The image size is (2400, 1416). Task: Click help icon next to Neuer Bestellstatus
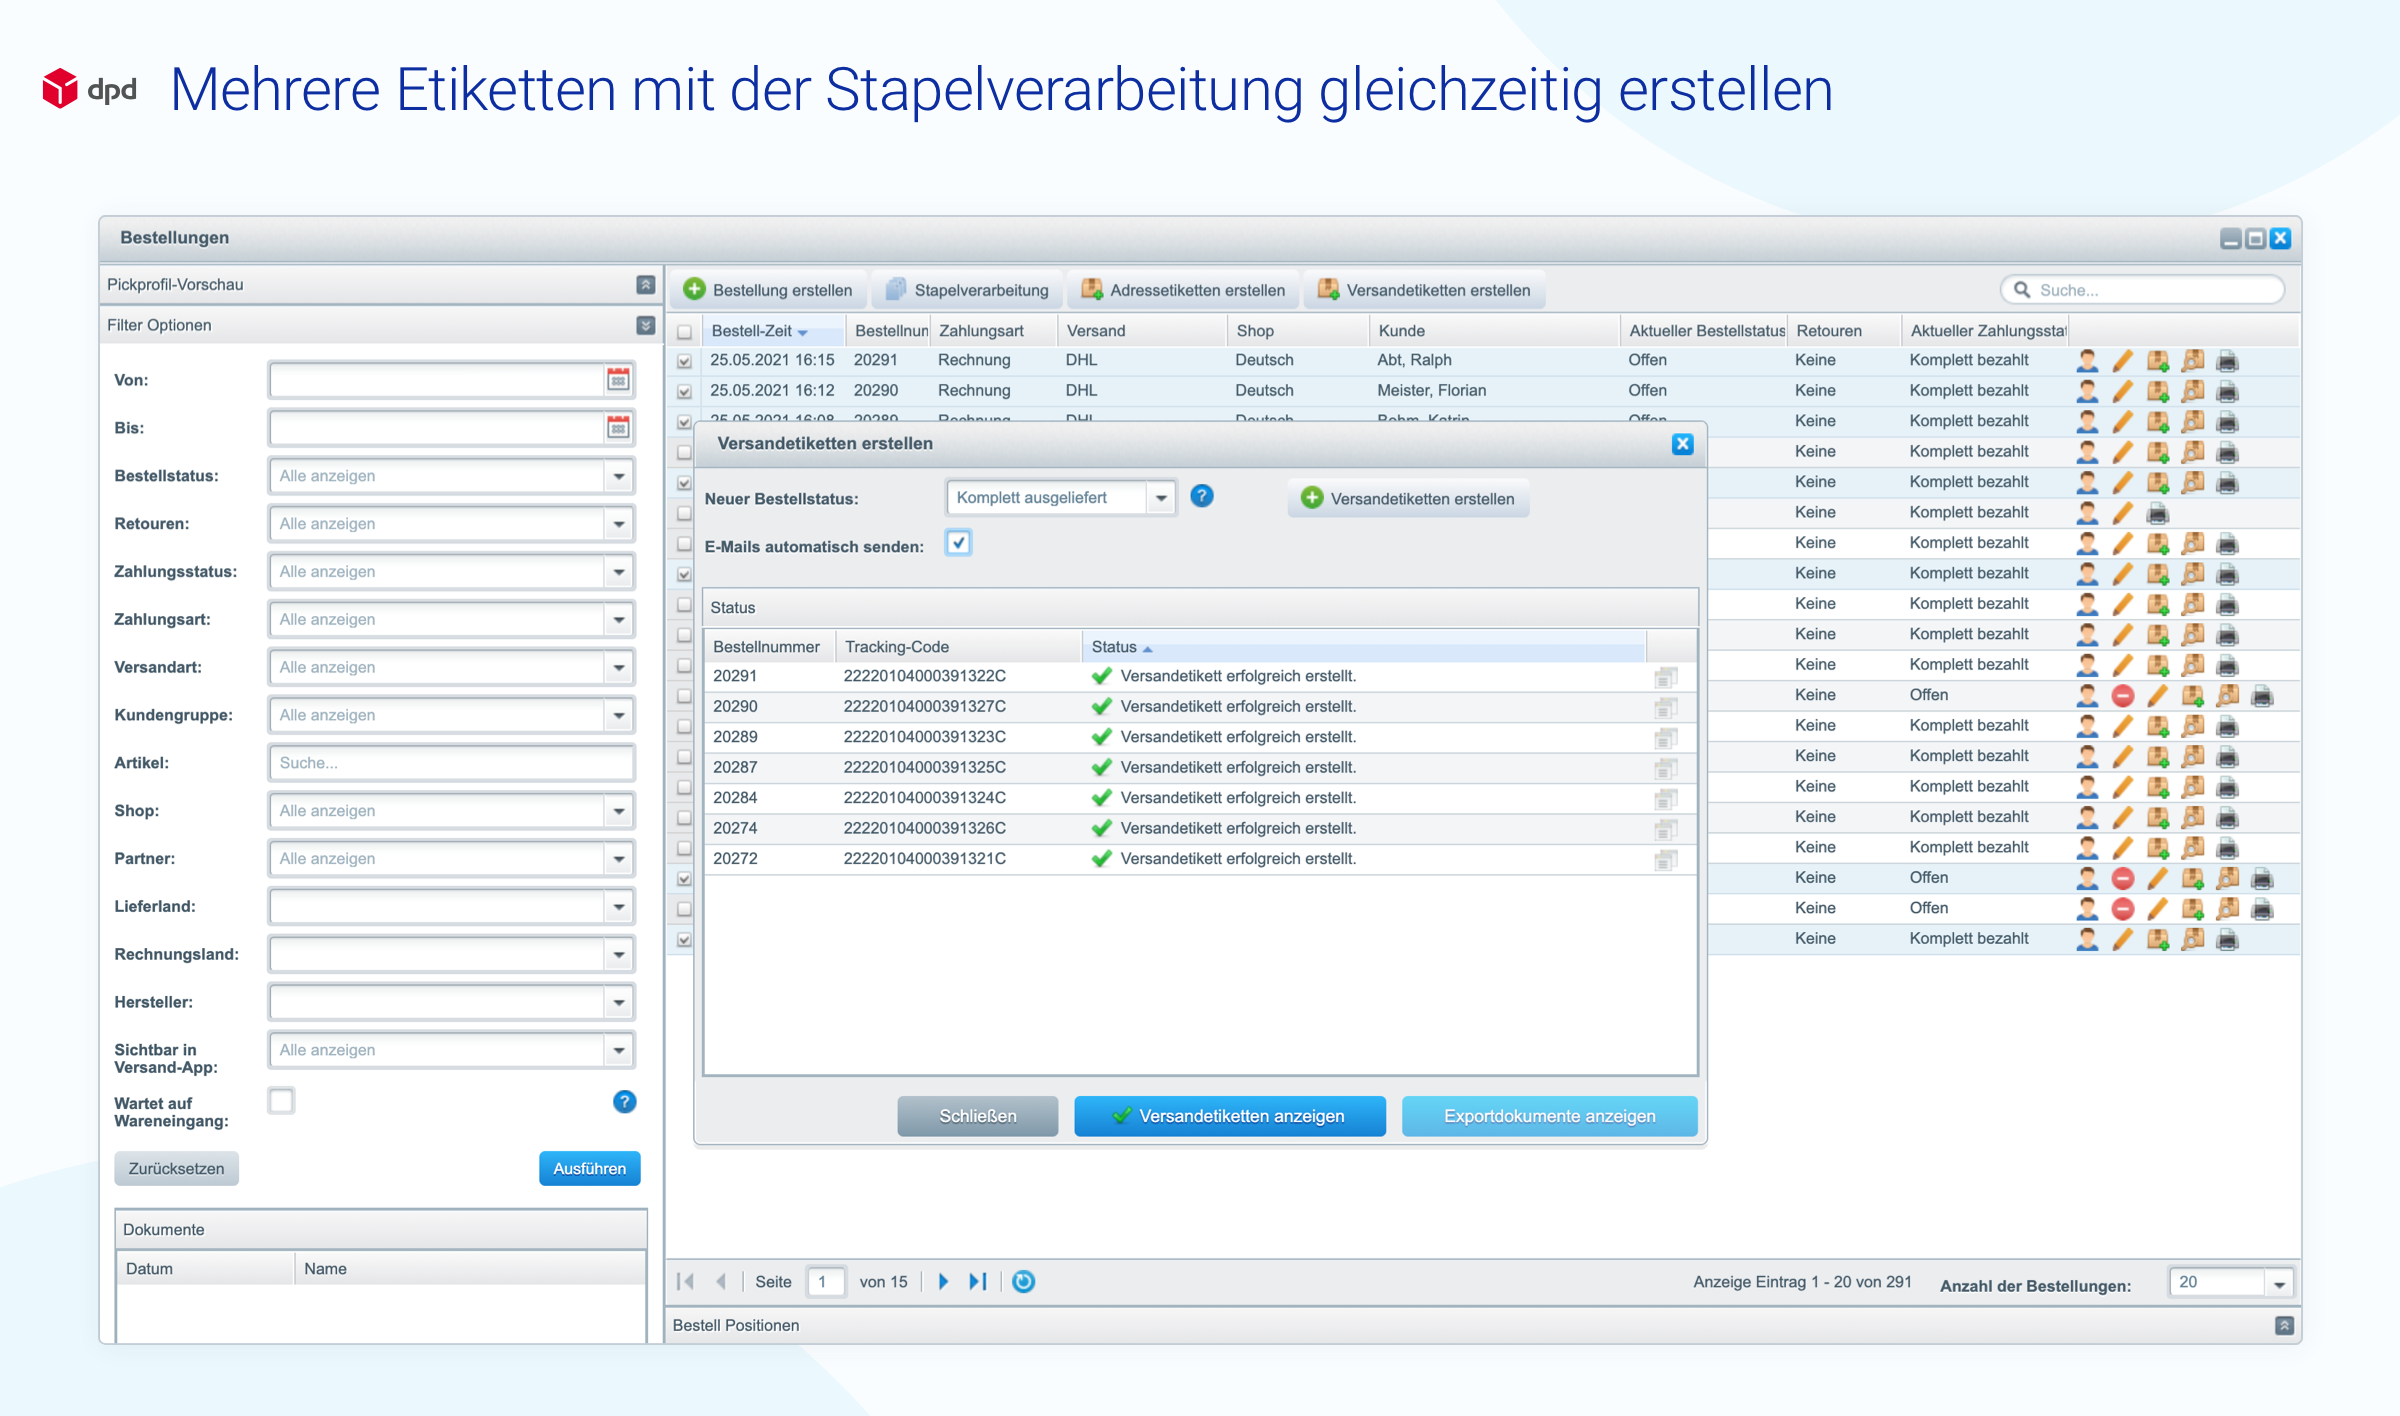[1202, 496]
